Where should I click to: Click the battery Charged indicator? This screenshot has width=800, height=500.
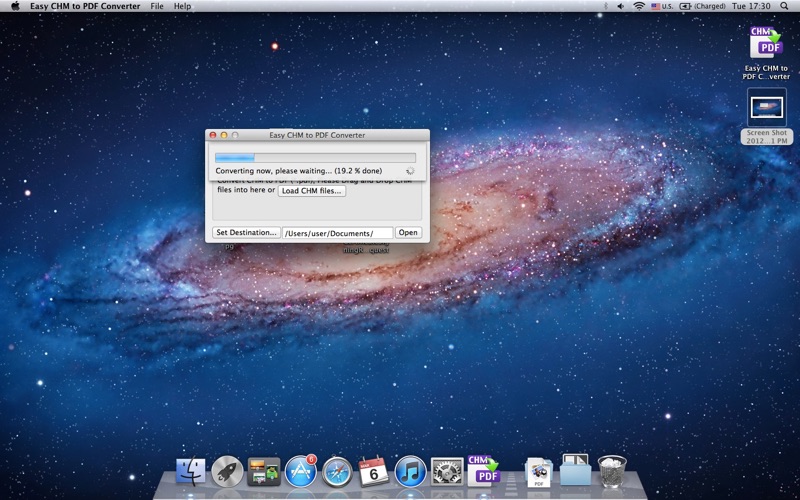703,6
